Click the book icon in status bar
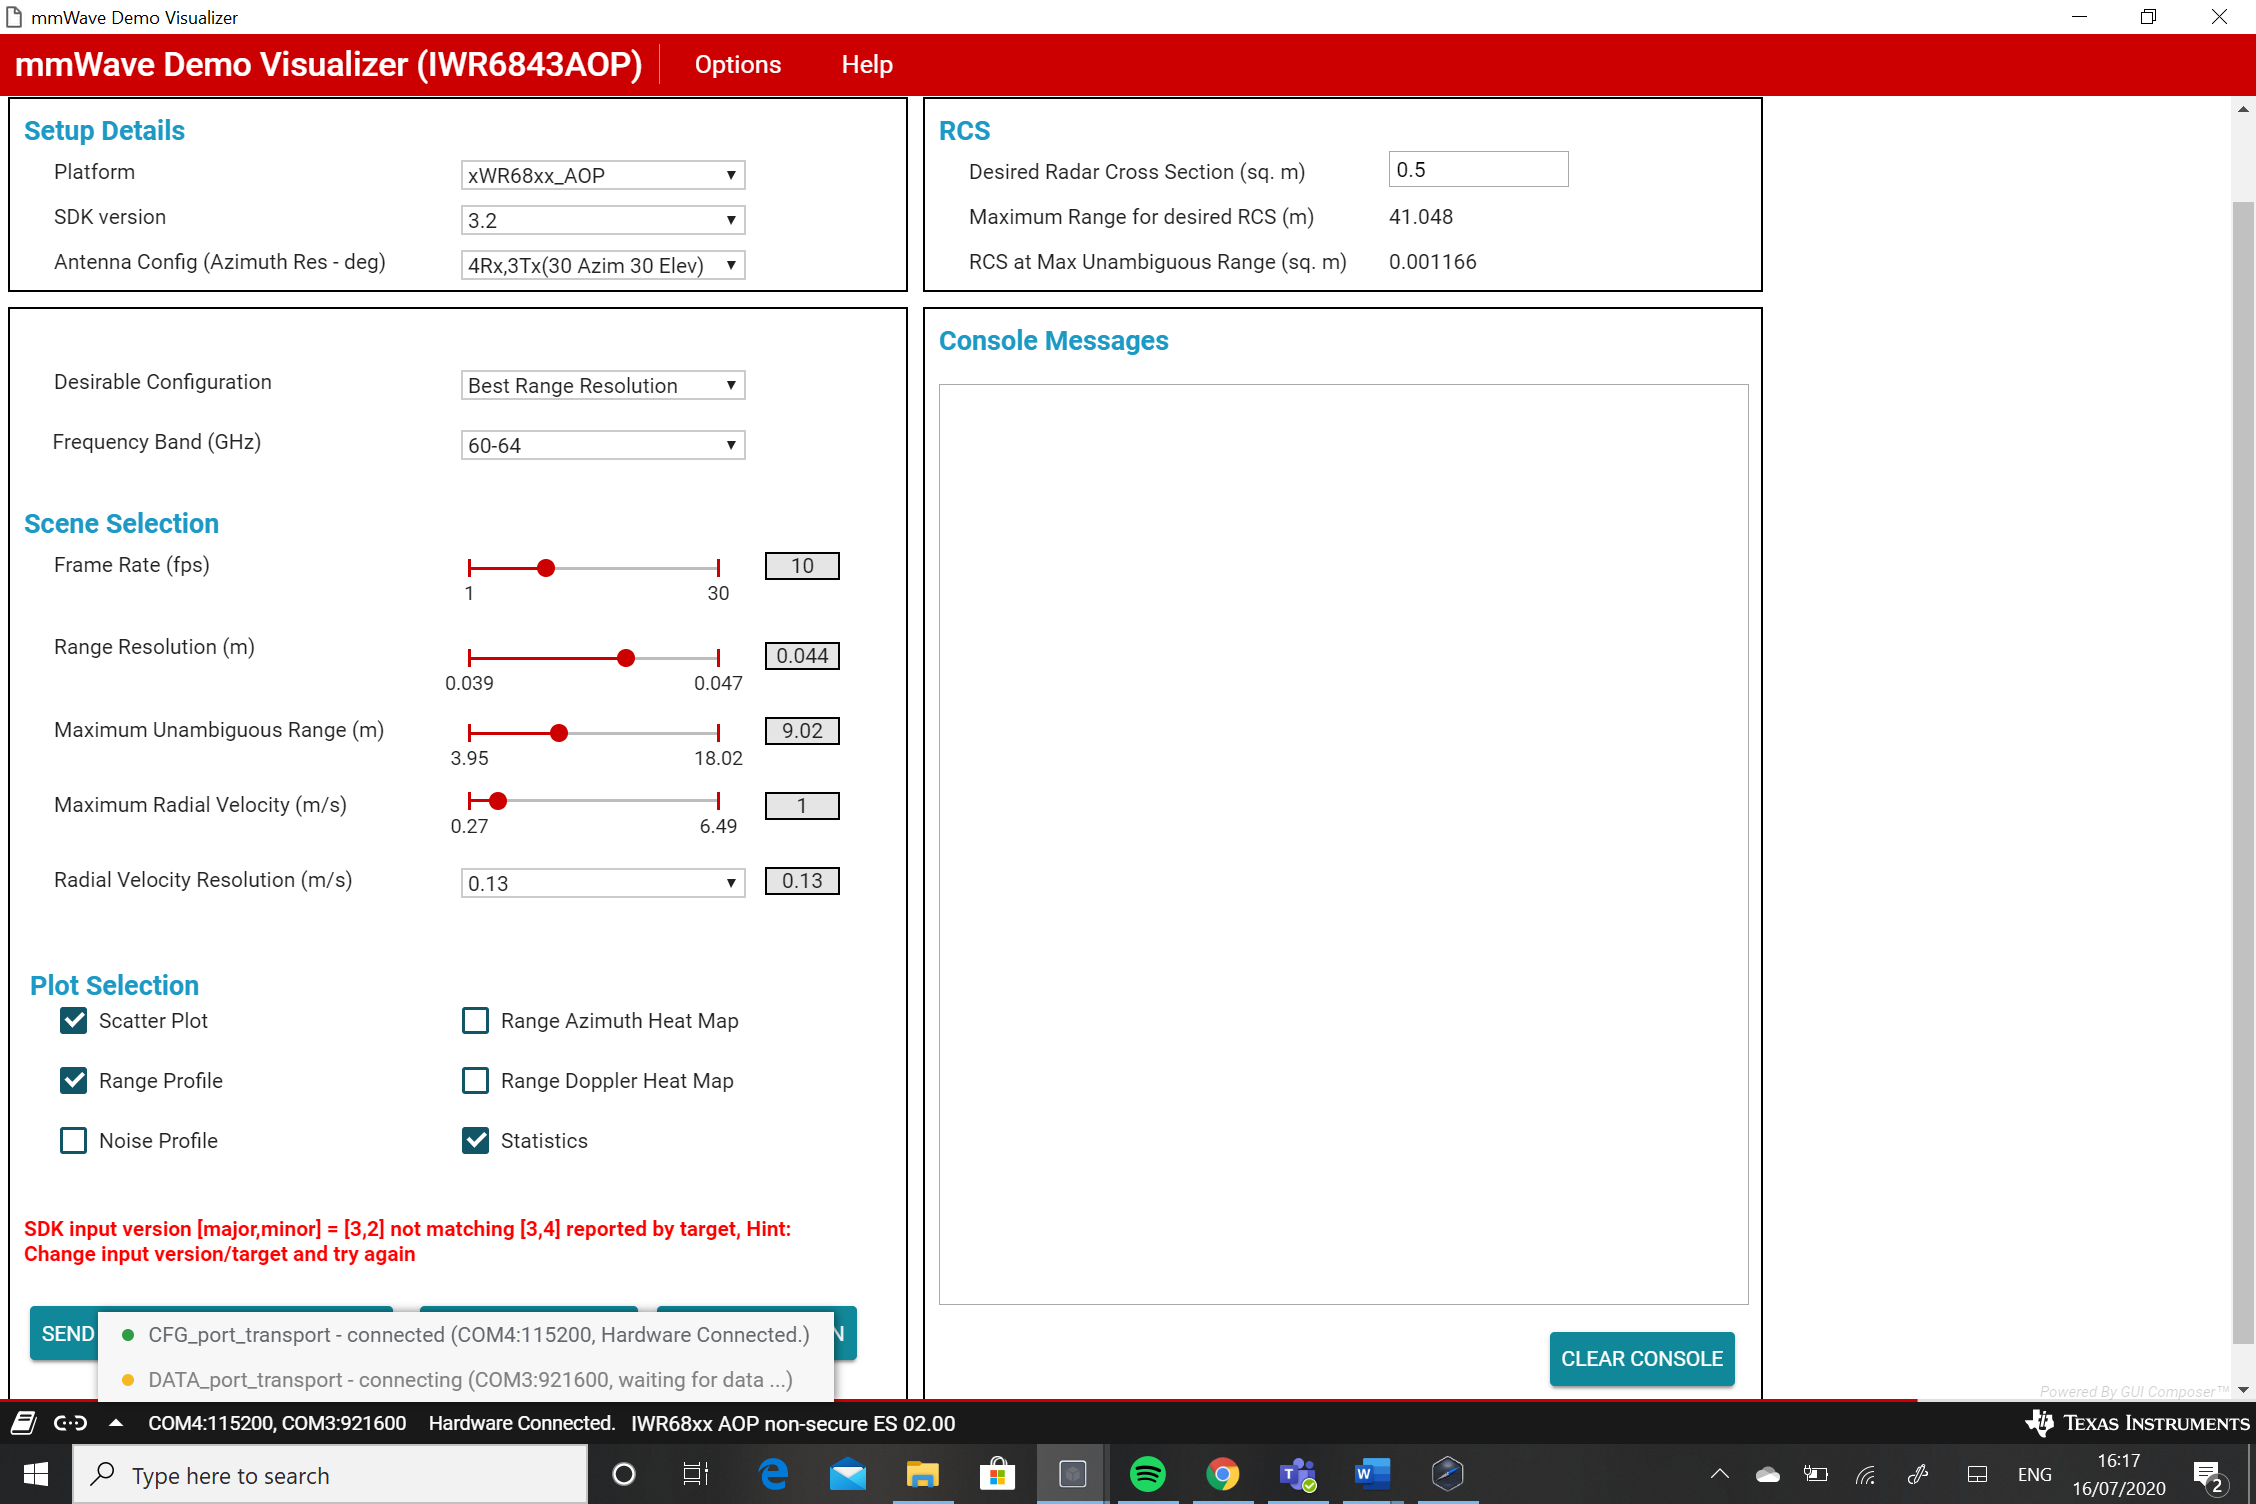The image size is (2256, 1504). click(x=24, y=1423)
